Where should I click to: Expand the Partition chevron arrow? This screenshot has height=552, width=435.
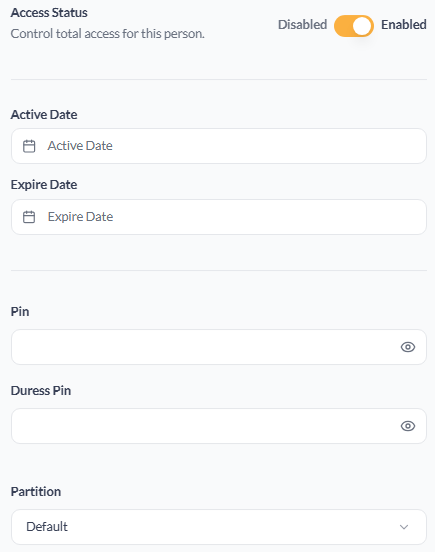404,527
